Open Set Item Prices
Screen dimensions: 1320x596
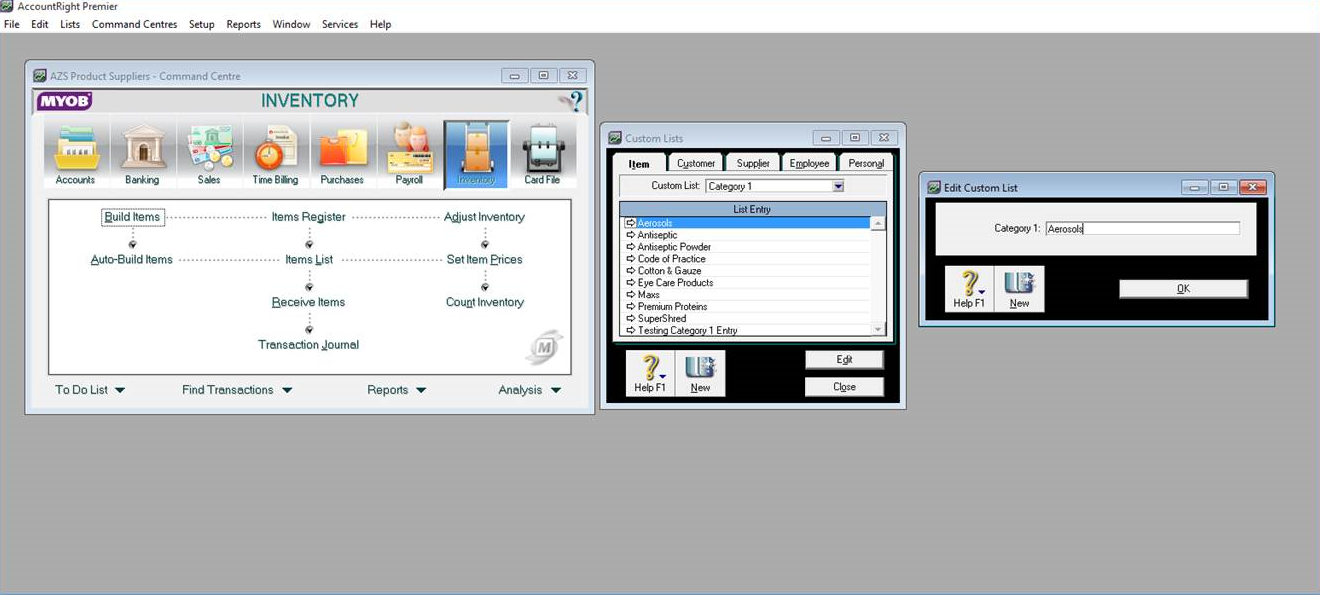(x=484, y=260)
